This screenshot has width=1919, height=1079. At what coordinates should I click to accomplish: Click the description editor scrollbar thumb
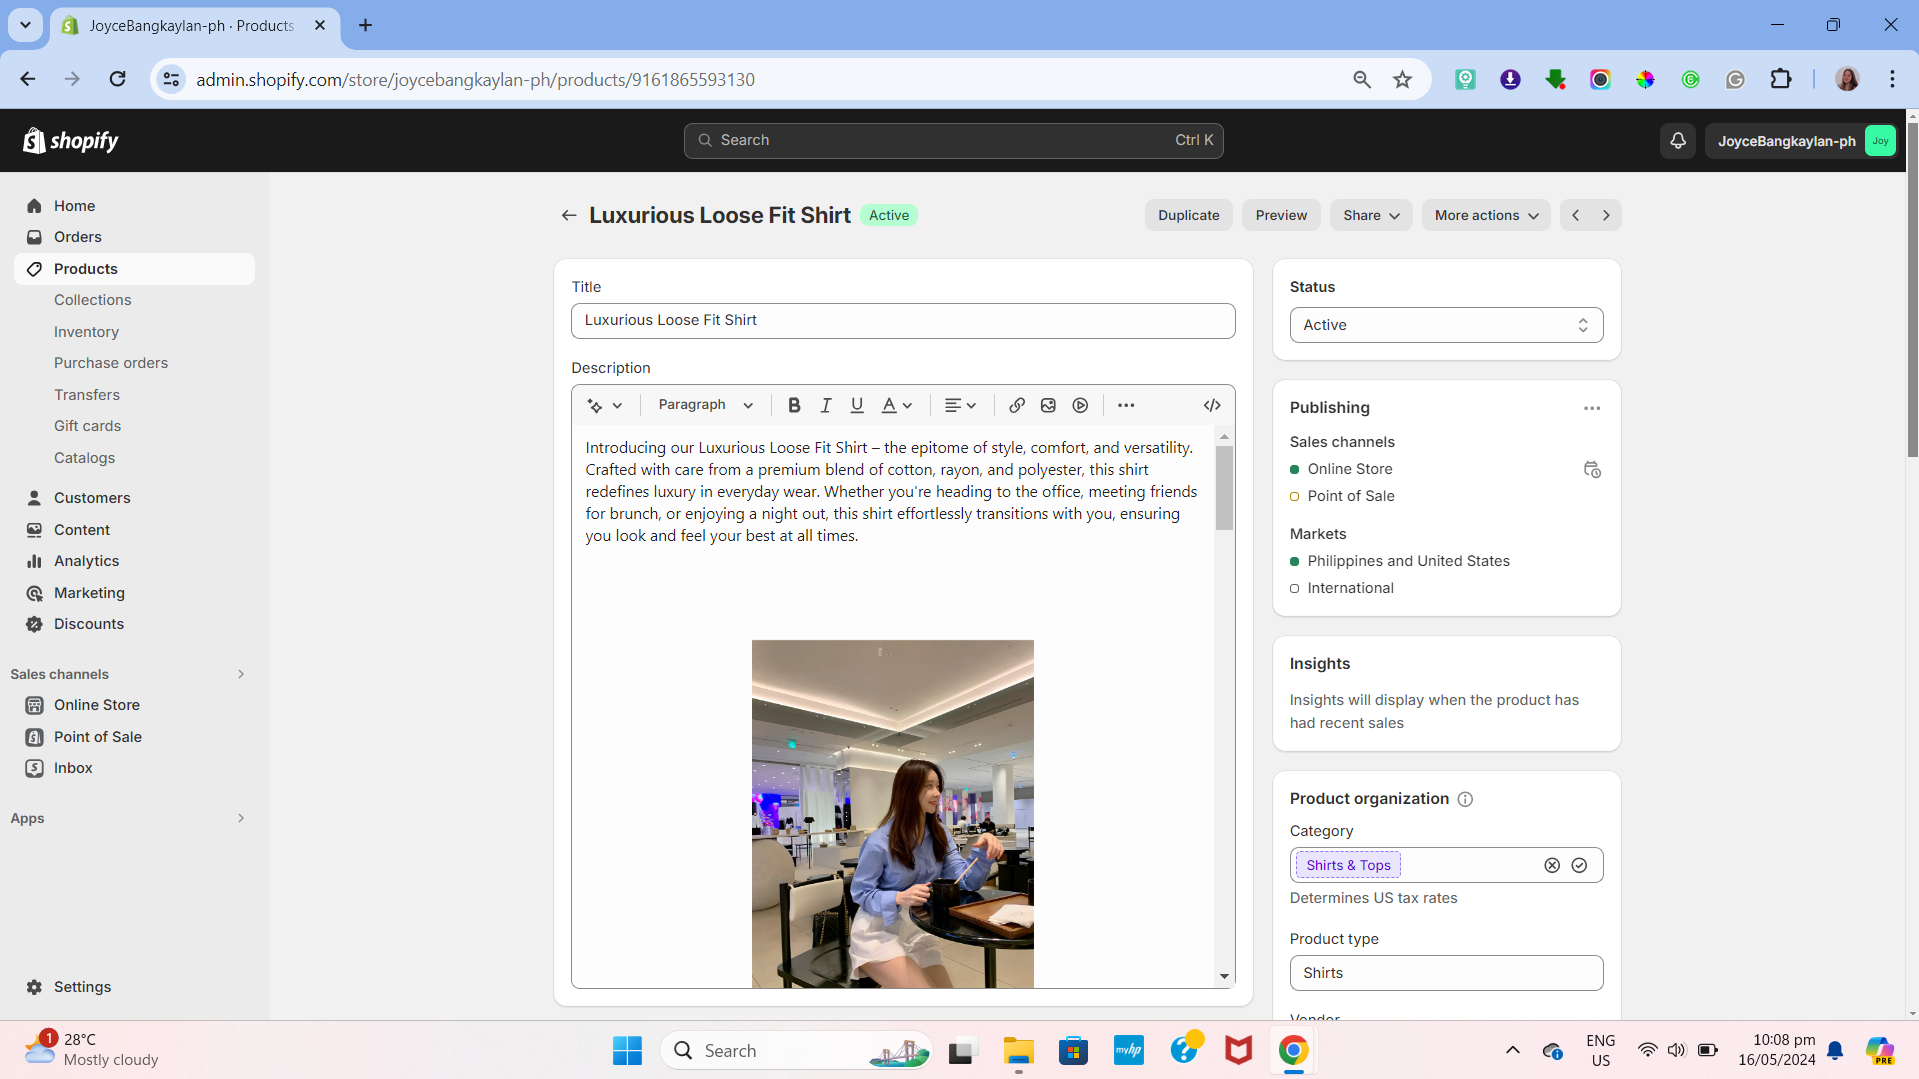1224,487
